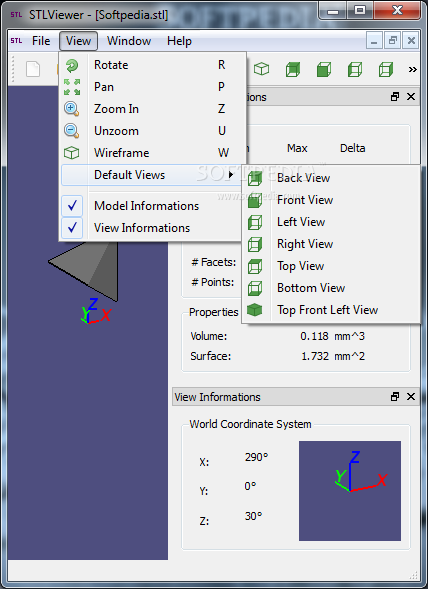Click the toolbar drag handle

[13, 69]
